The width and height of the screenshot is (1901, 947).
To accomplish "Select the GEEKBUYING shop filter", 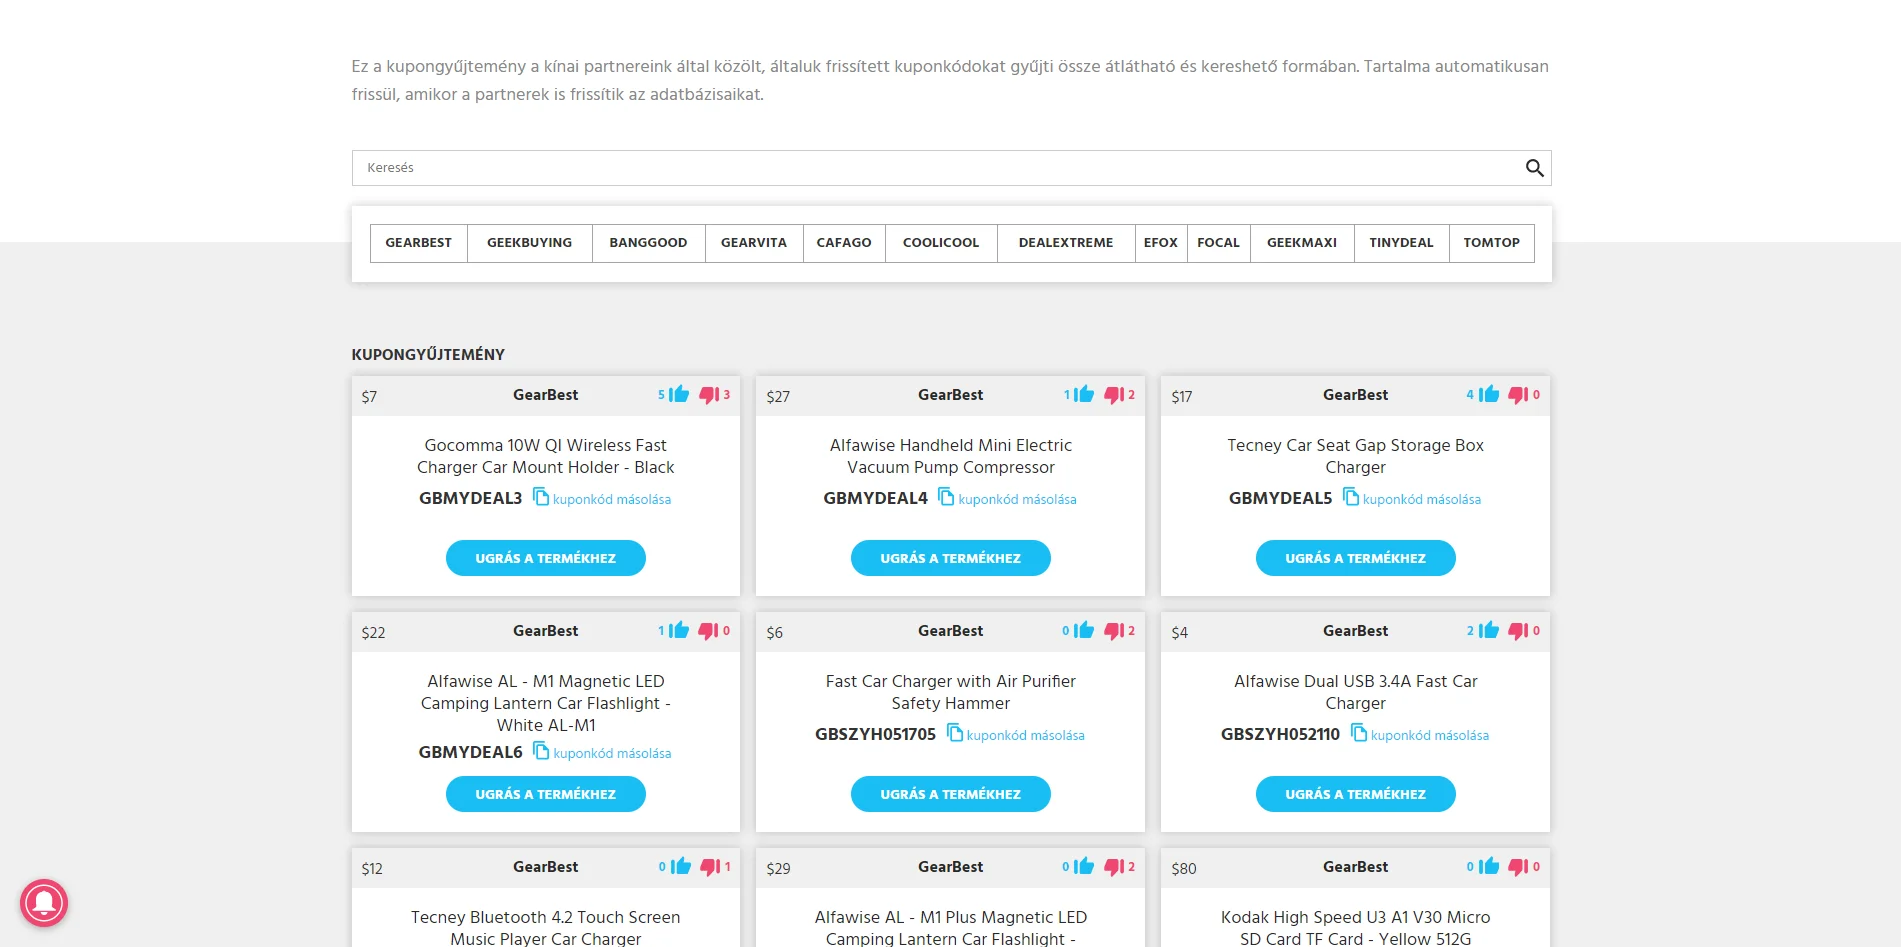I will coord(530,243).
